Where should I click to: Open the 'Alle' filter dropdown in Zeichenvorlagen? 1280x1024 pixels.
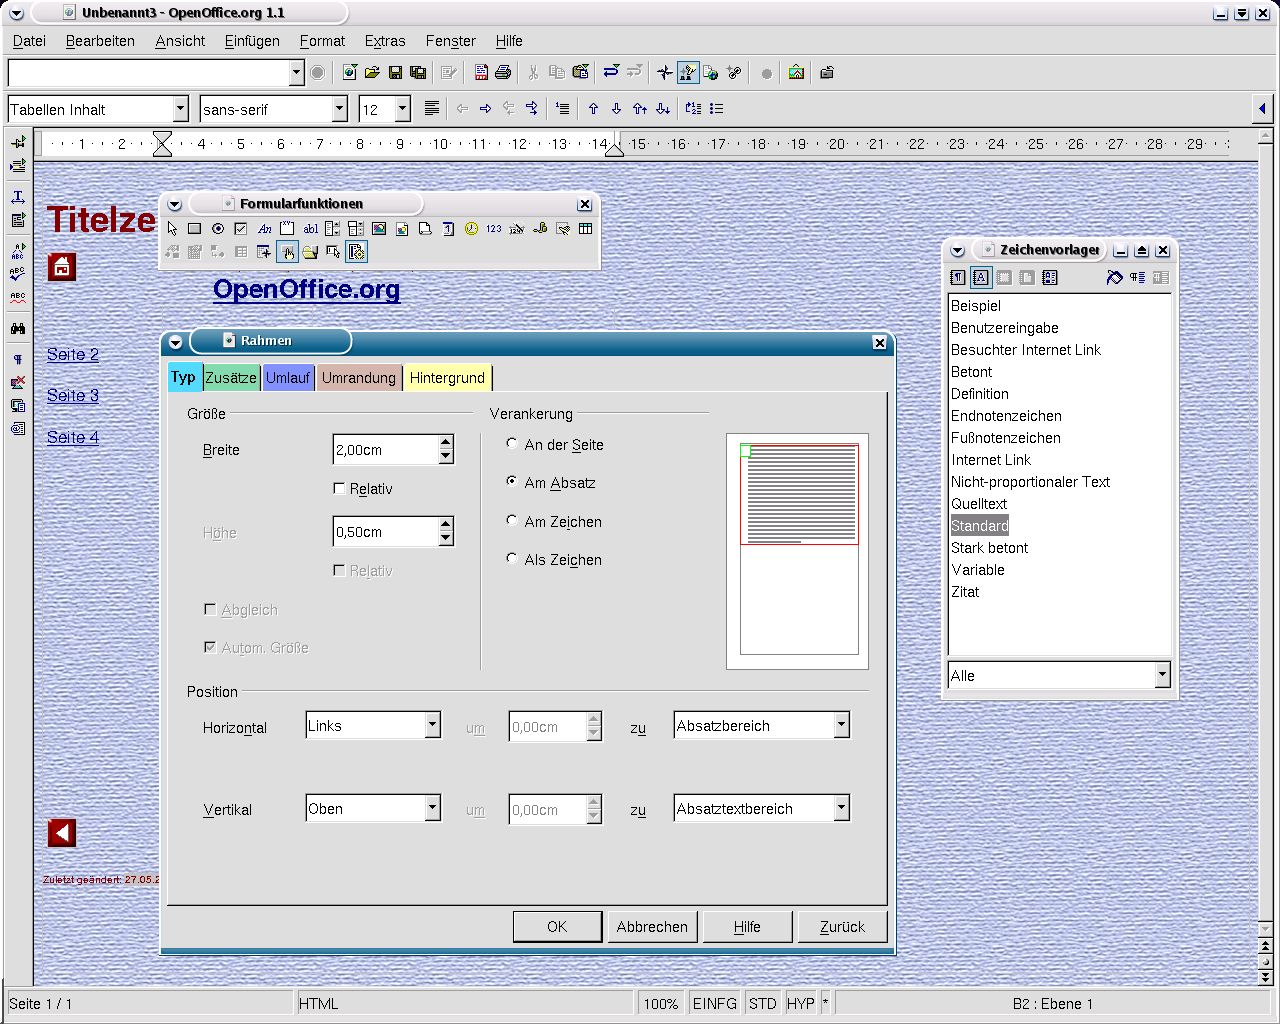tap(1161, 676)
